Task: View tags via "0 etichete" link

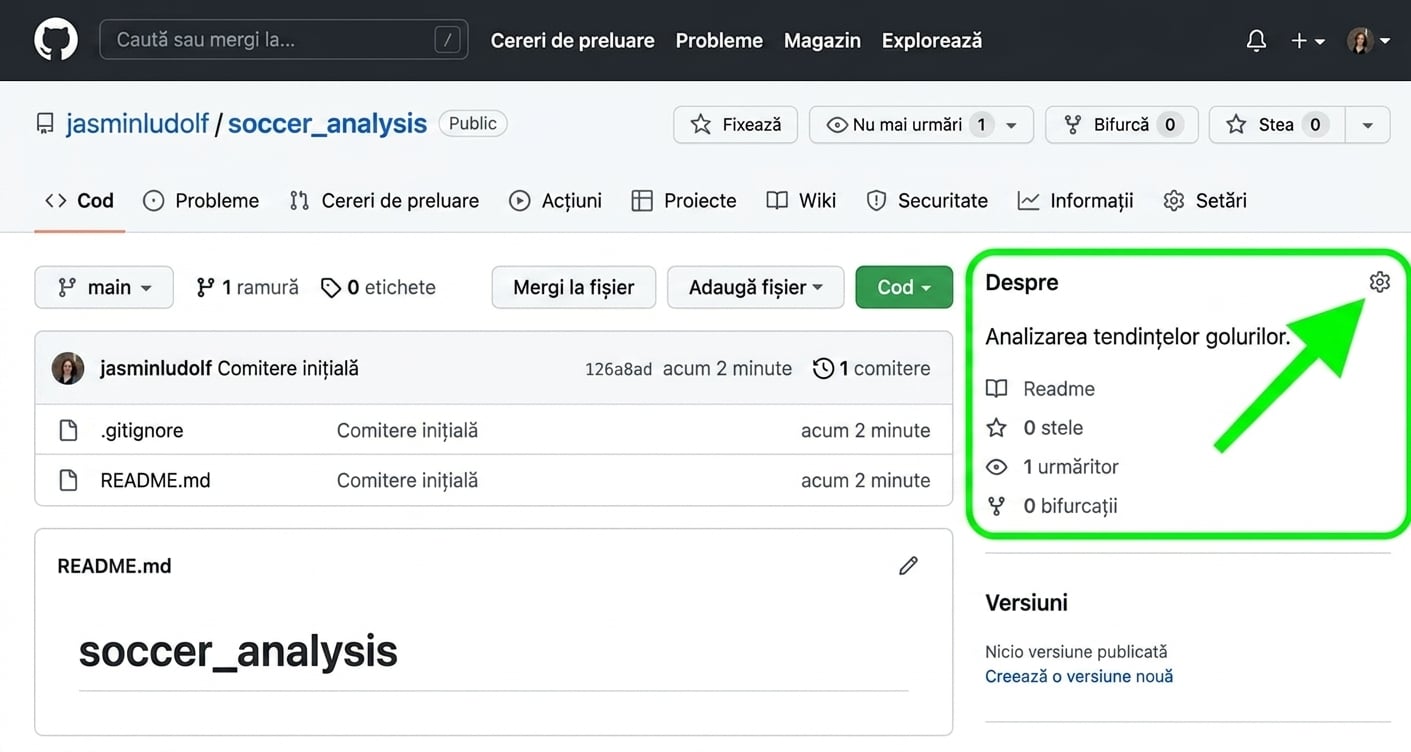Action: (378, 287)
